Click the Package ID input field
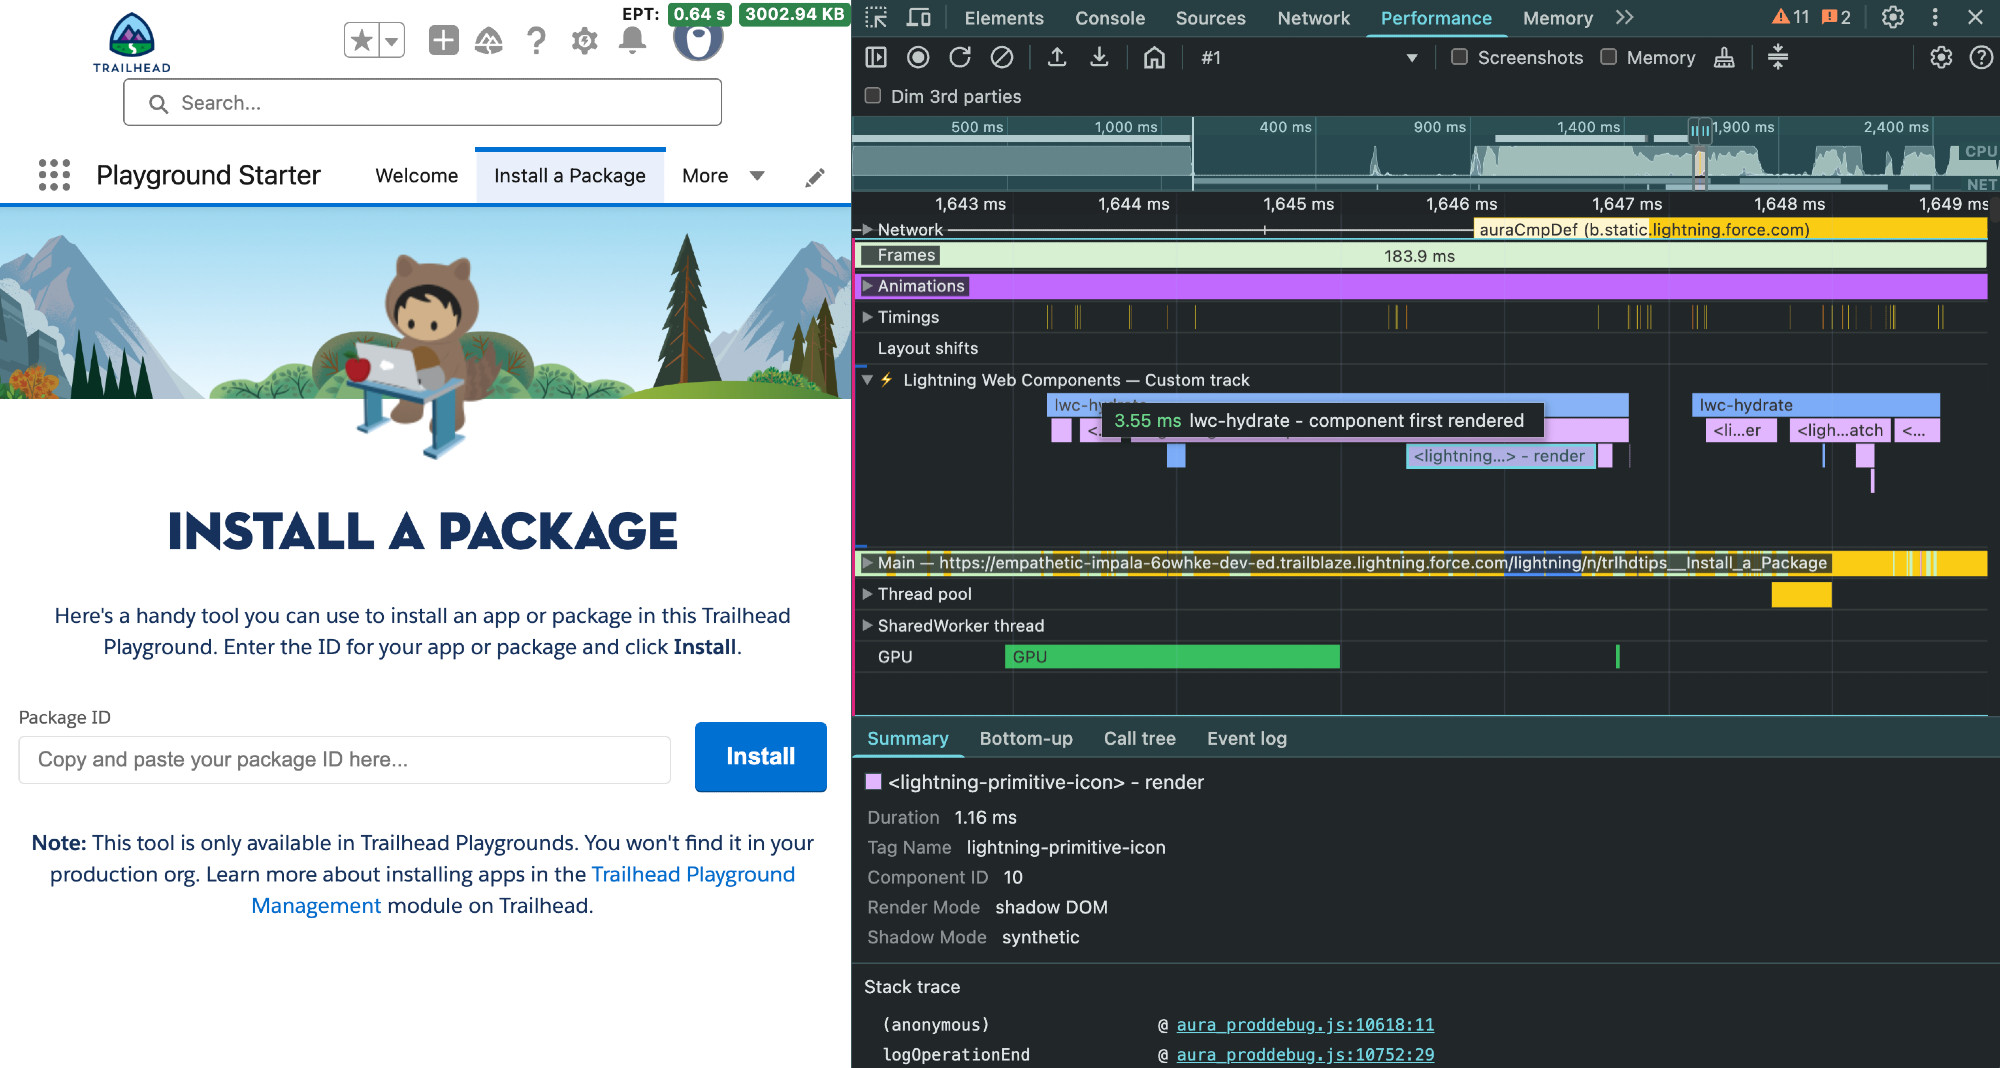The image size is (2000, 1068). 345,760
